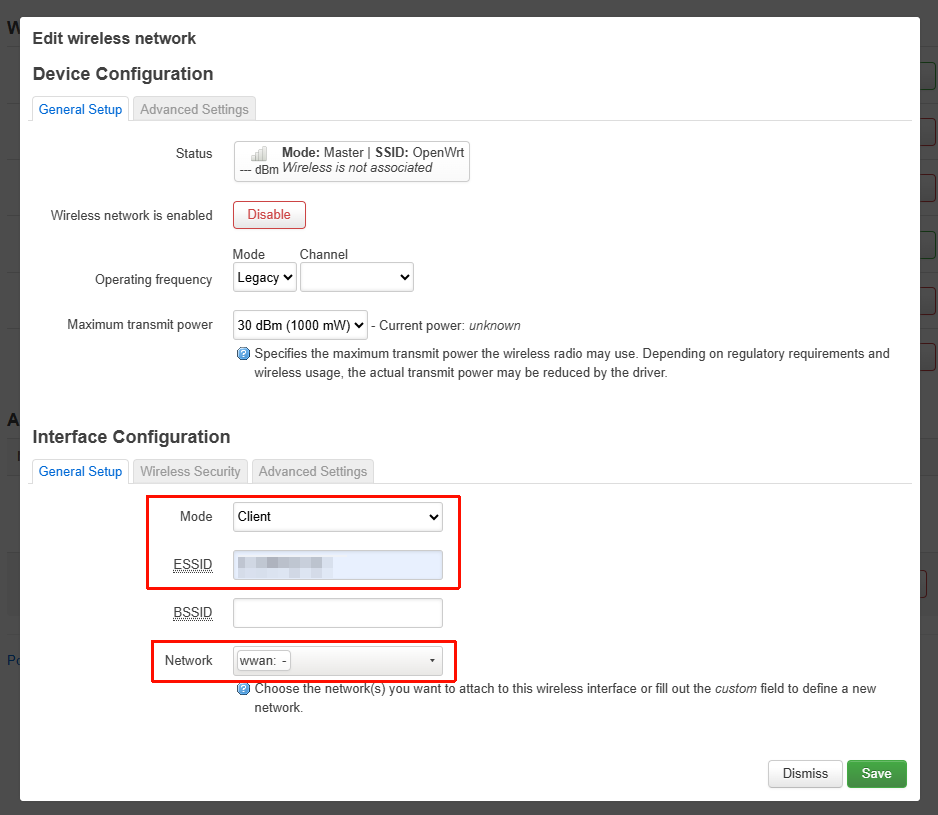The height and width of the screenshot is (815, 938).
Task: Select Device Configuration General Setup tab
Action: (x=80, y=109)
